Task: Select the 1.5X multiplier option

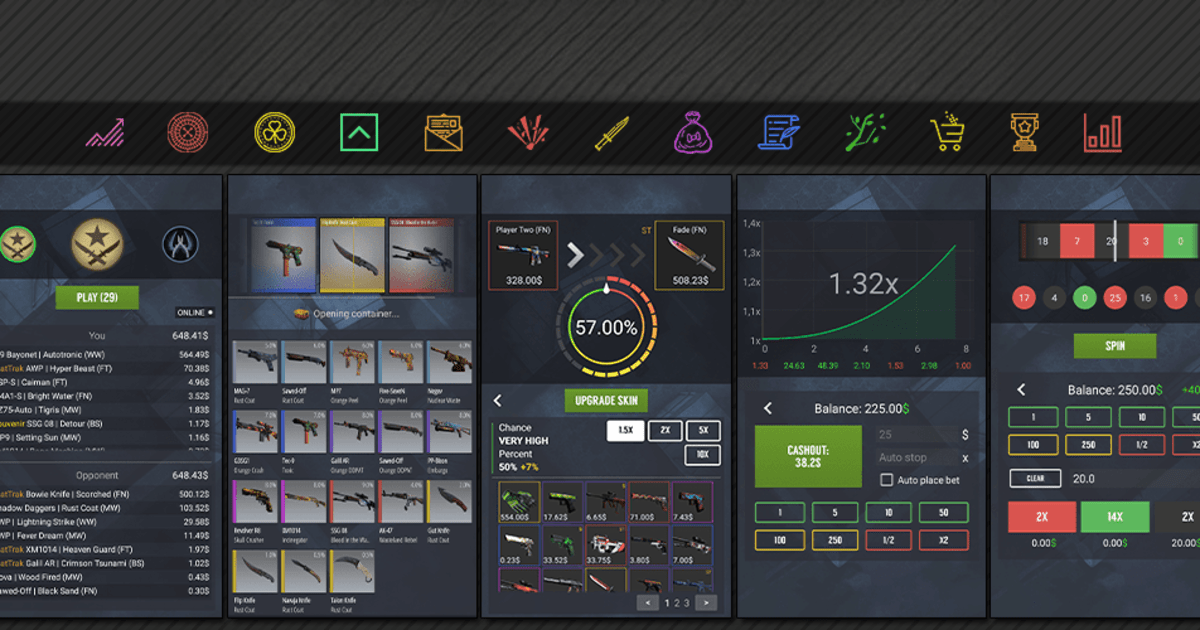Action: coord(624,431)
